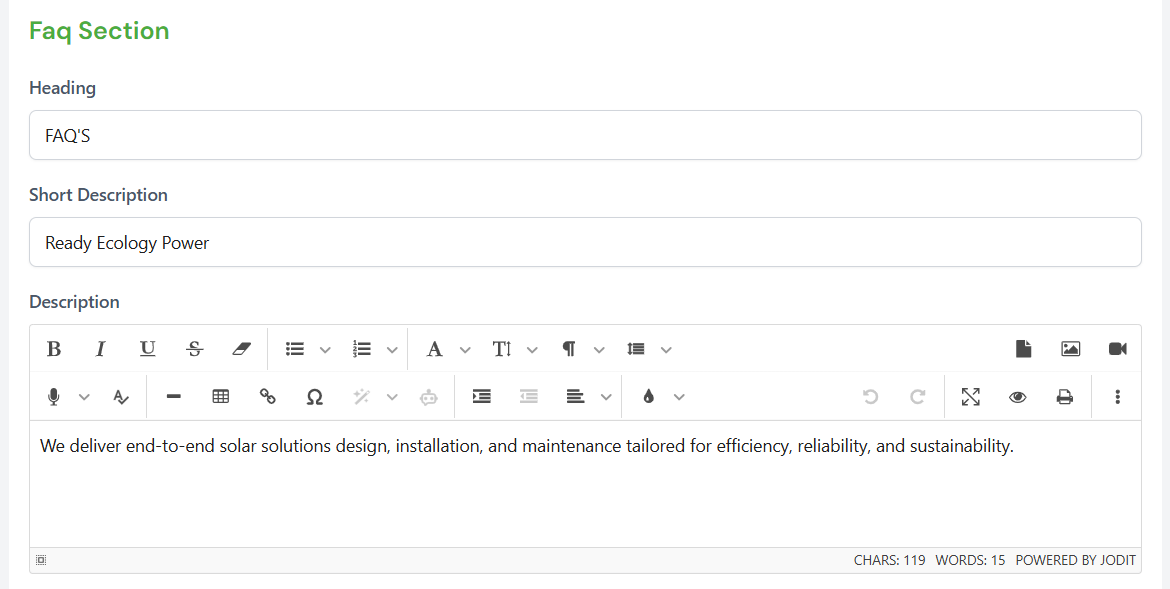
Task: Apply bold formatting in Description editor
Action: click(x=54, y=349)
